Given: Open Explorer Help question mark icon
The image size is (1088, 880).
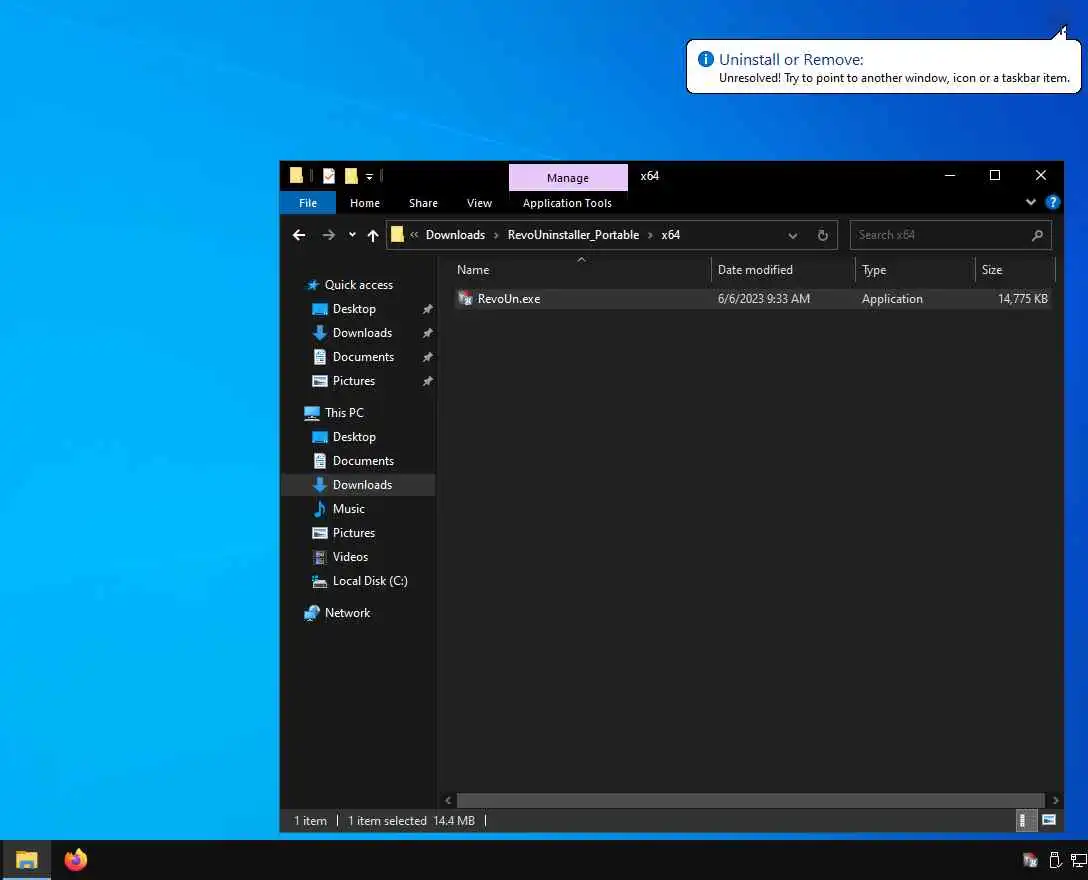Looking at the screenshot, I should pyautogui.click(x=1052, y=202).
